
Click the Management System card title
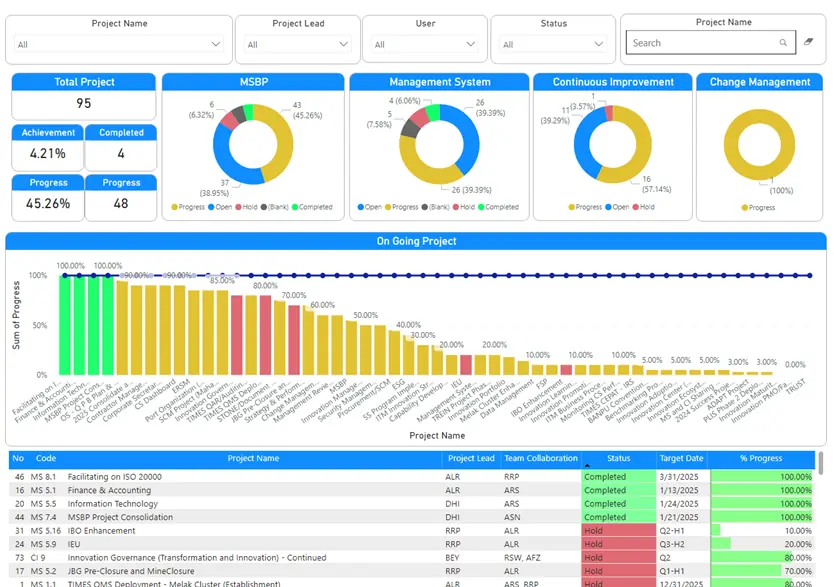[439, 82]
